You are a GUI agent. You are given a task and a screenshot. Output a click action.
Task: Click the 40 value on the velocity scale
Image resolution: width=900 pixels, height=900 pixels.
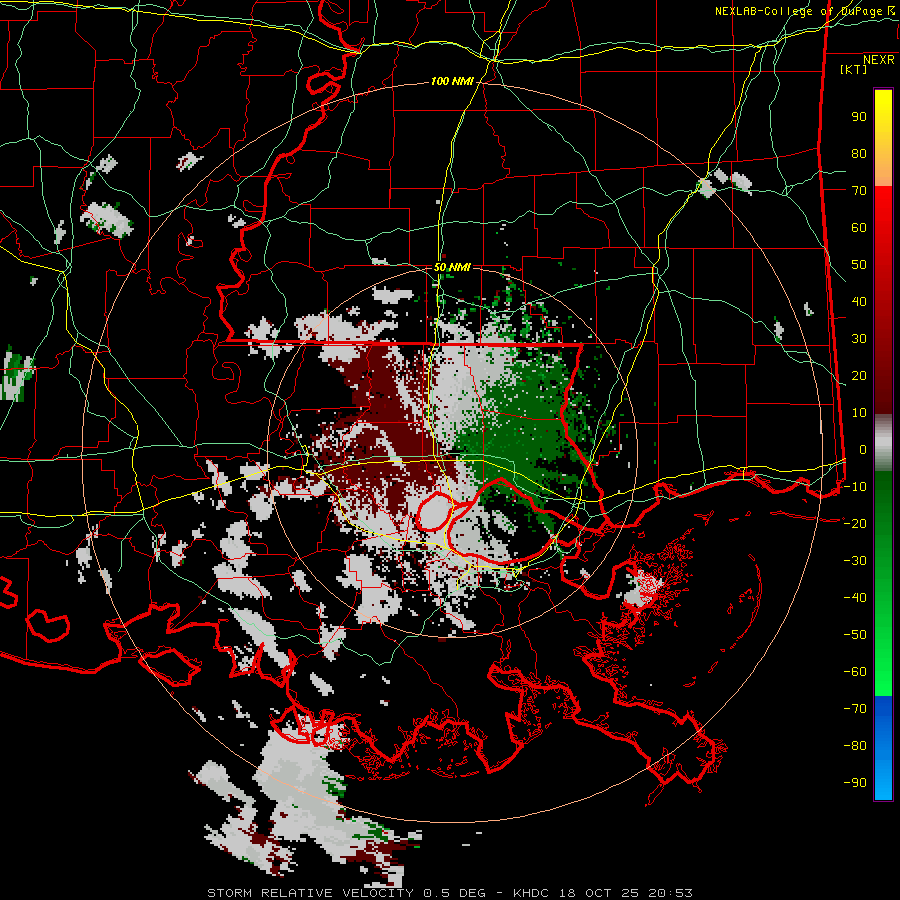[x=859, y=302]
